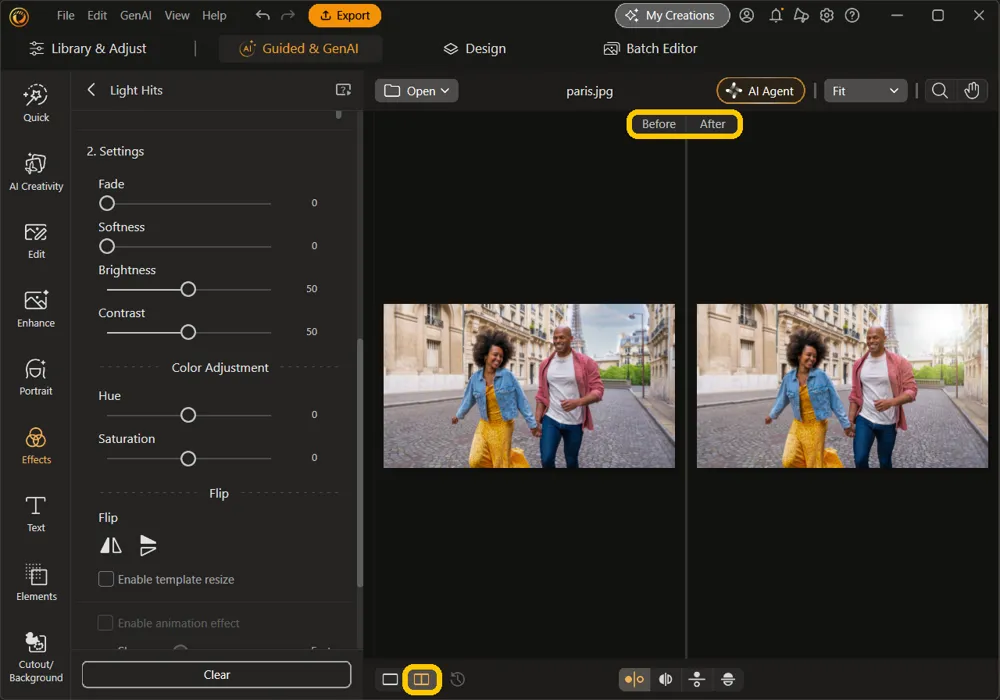1000x700 pixels.
Task: Click the Brightness slider handle
Action: (188, 289)
